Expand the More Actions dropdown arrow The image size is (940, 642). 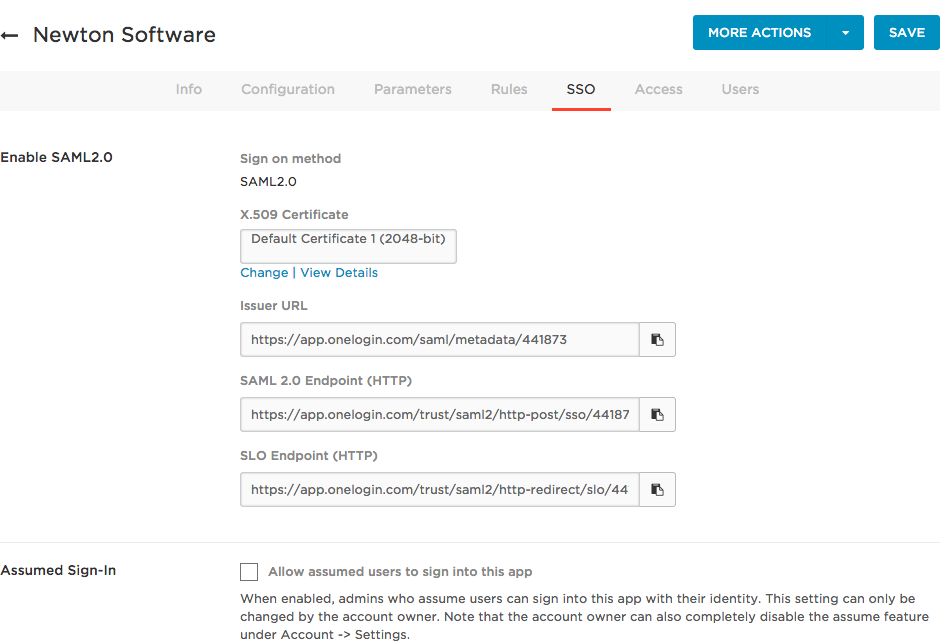pos(845,33)
